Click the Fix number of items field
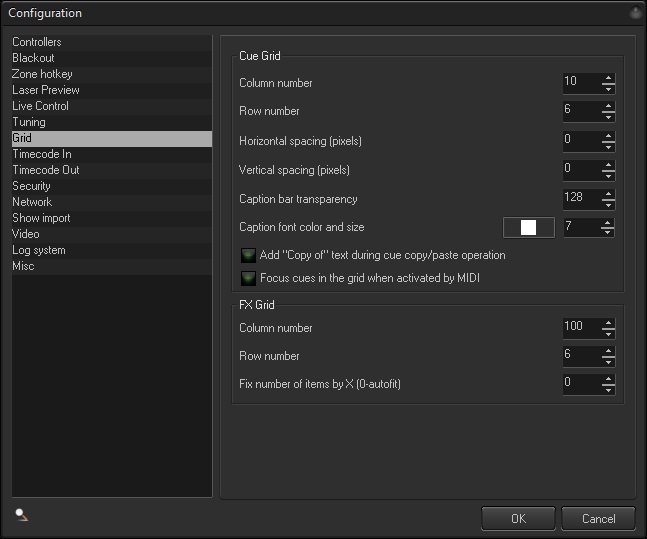 coord(581,383)
